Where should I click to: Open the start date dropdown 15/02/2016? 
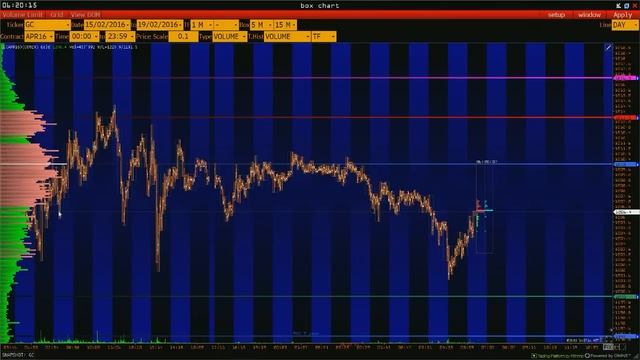(x=107, y=25)
